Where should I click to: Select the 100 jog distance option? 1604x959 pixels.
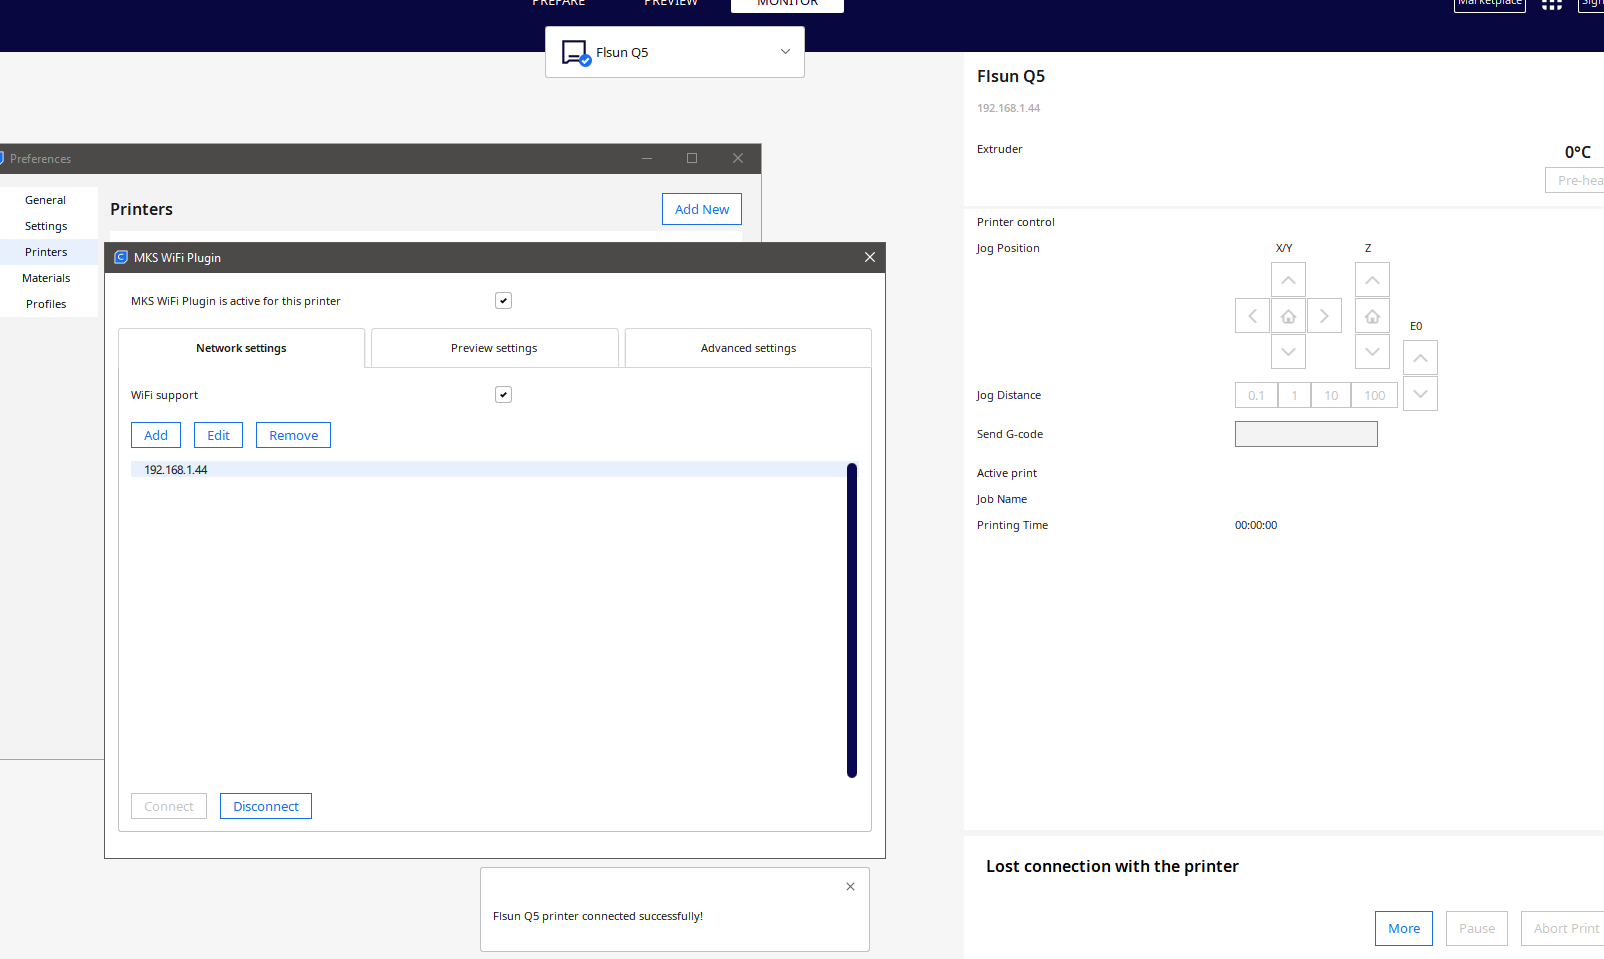[1374, 395]
